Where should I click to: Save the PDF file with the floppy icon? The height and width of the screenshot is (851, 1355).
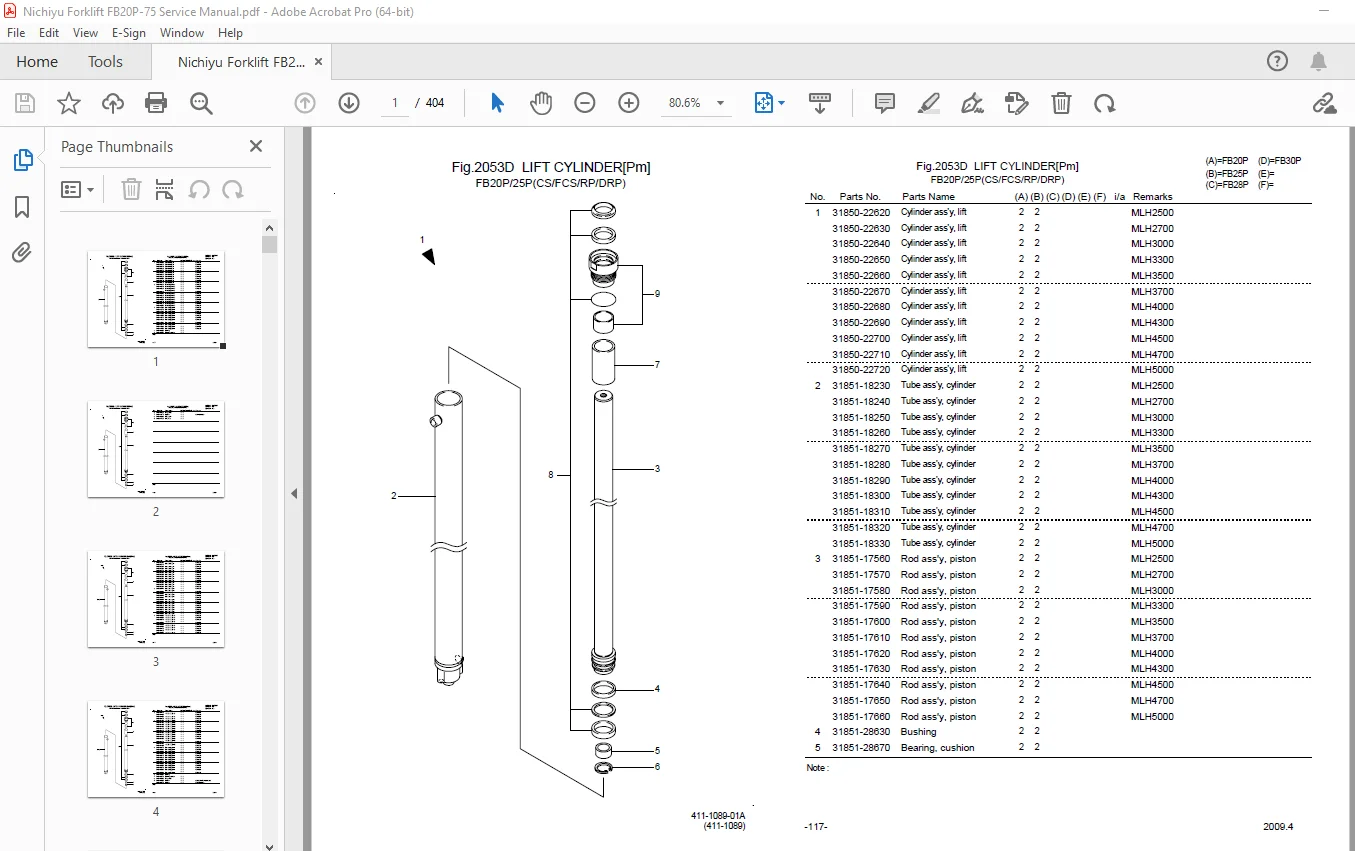pos(25,103)
